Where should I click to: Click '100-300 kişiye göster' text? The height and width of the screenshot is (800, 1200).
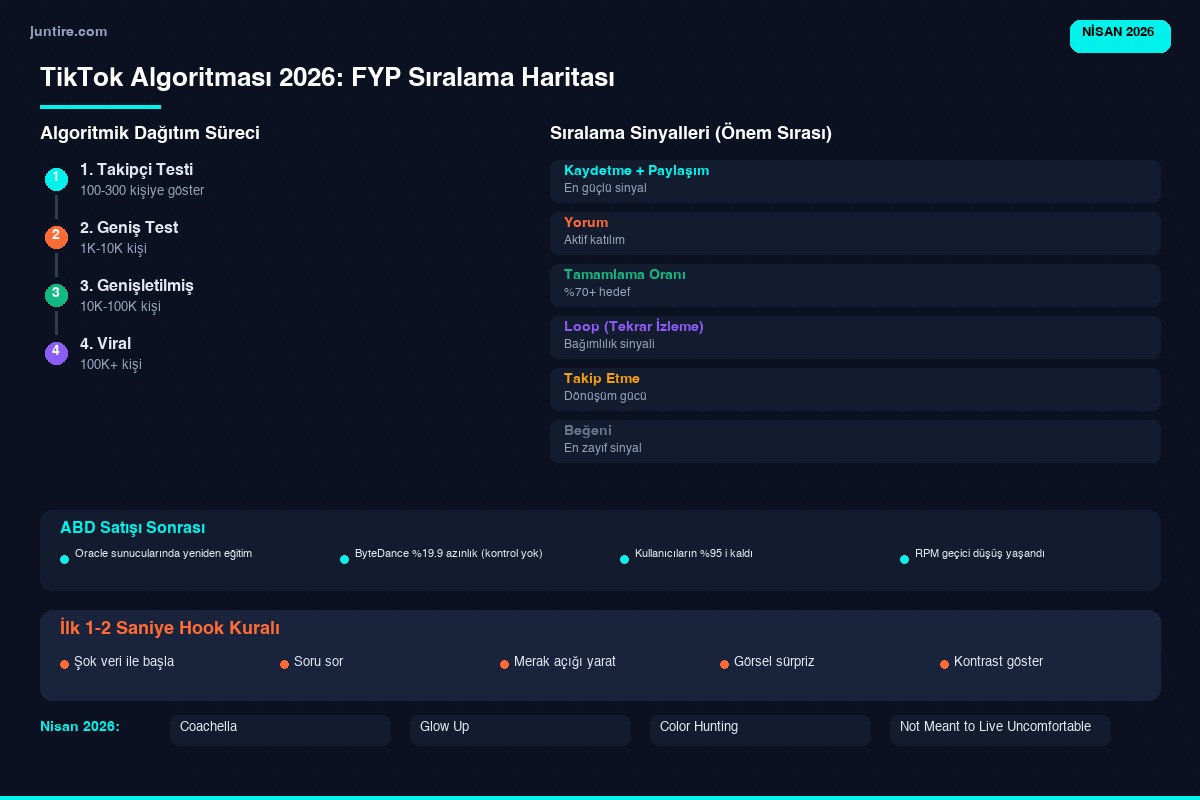(x=142, y=190)
